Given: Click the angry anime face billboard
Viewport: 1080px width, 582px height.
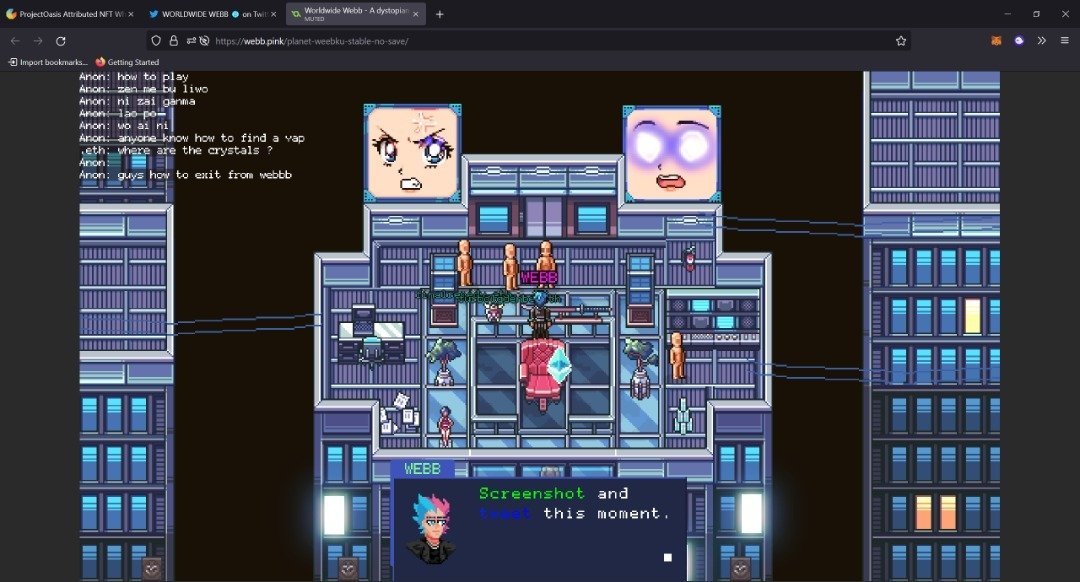Looking at the screenshot, I should [412, 152].
